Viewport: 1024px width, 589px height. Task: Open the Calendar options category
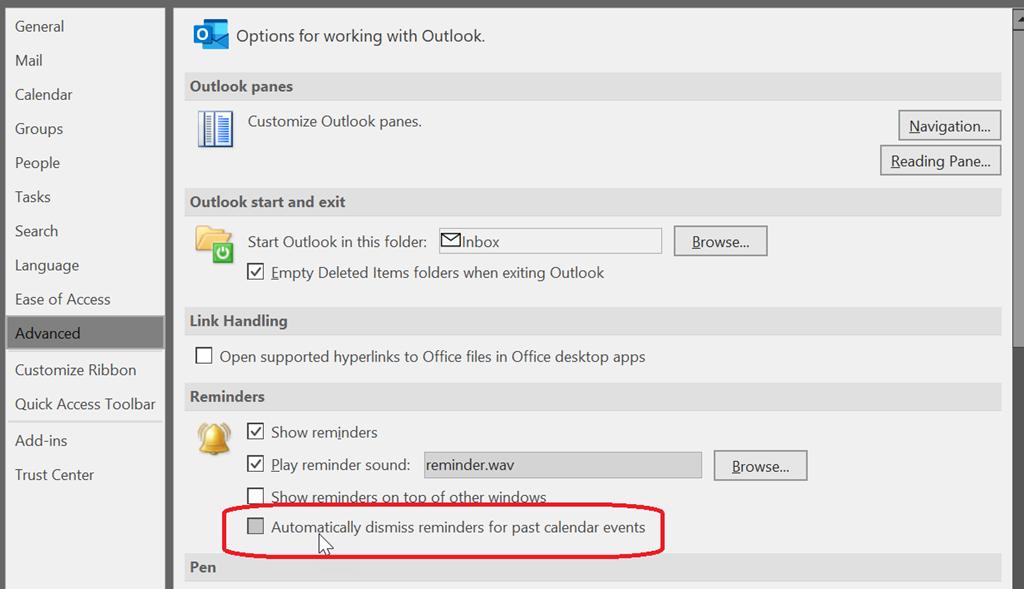[x=44, y=95]
